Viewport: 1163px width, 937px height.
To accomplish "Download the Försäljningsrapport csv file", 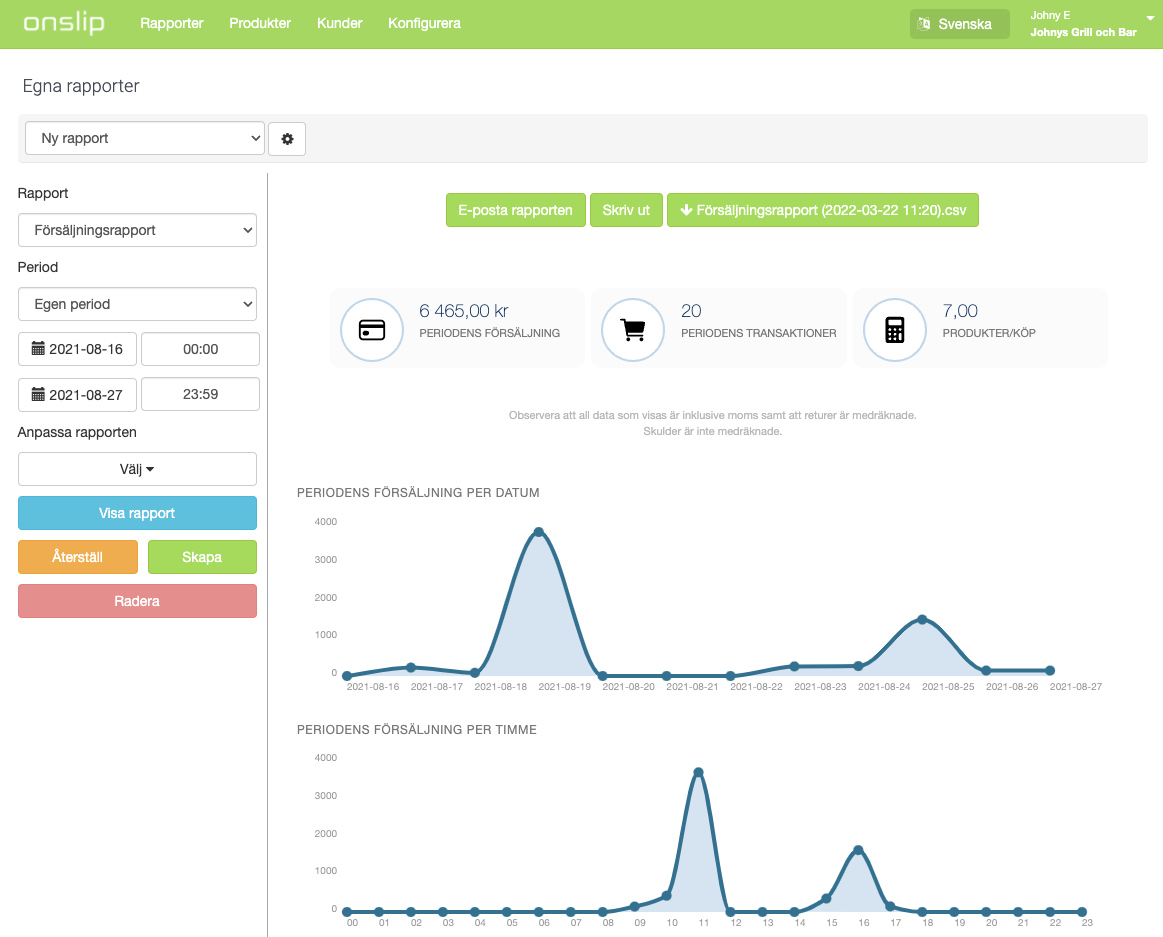I will coord(823,210).
